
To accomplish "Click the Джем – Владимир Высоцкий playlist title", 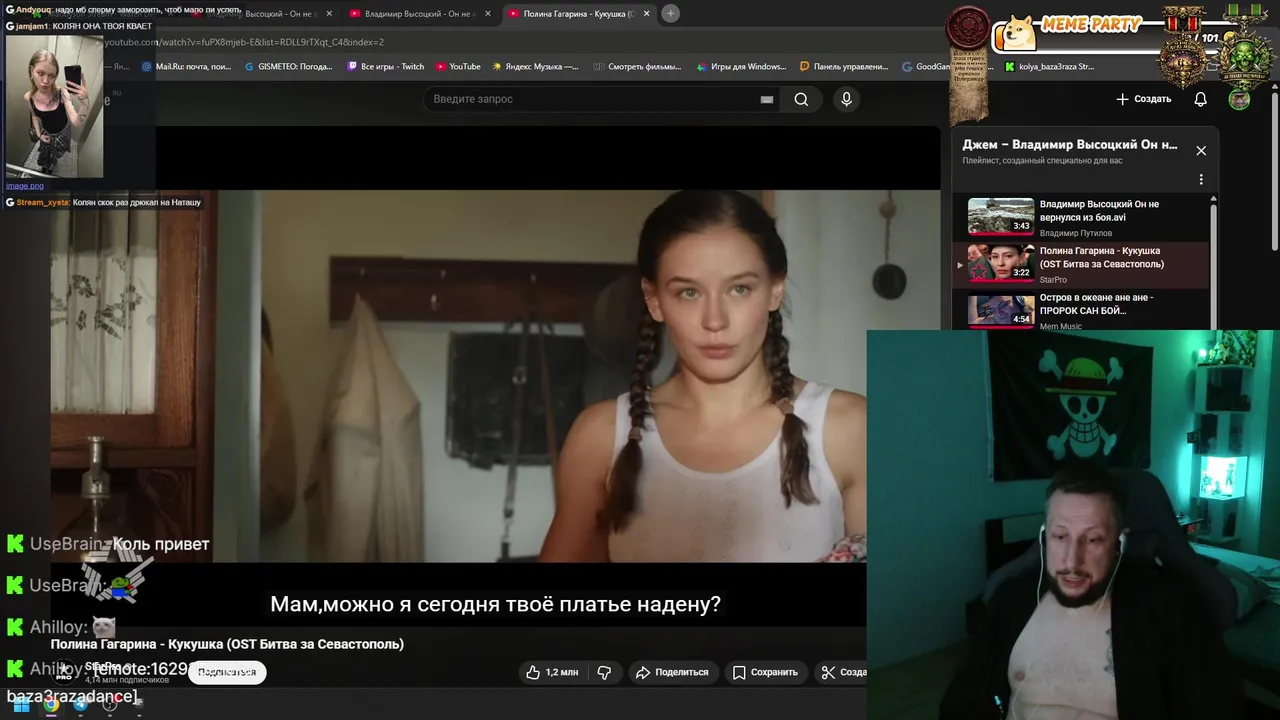I will point(1070,144).
